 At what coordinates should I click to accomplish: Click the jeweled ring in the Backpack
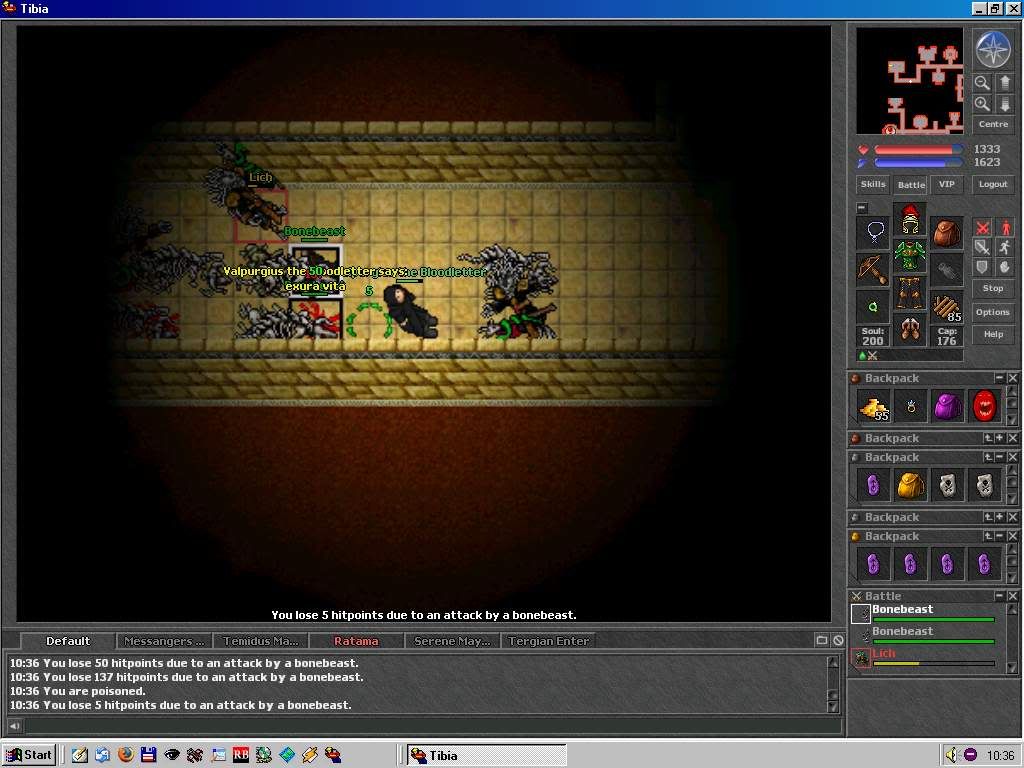910,407
